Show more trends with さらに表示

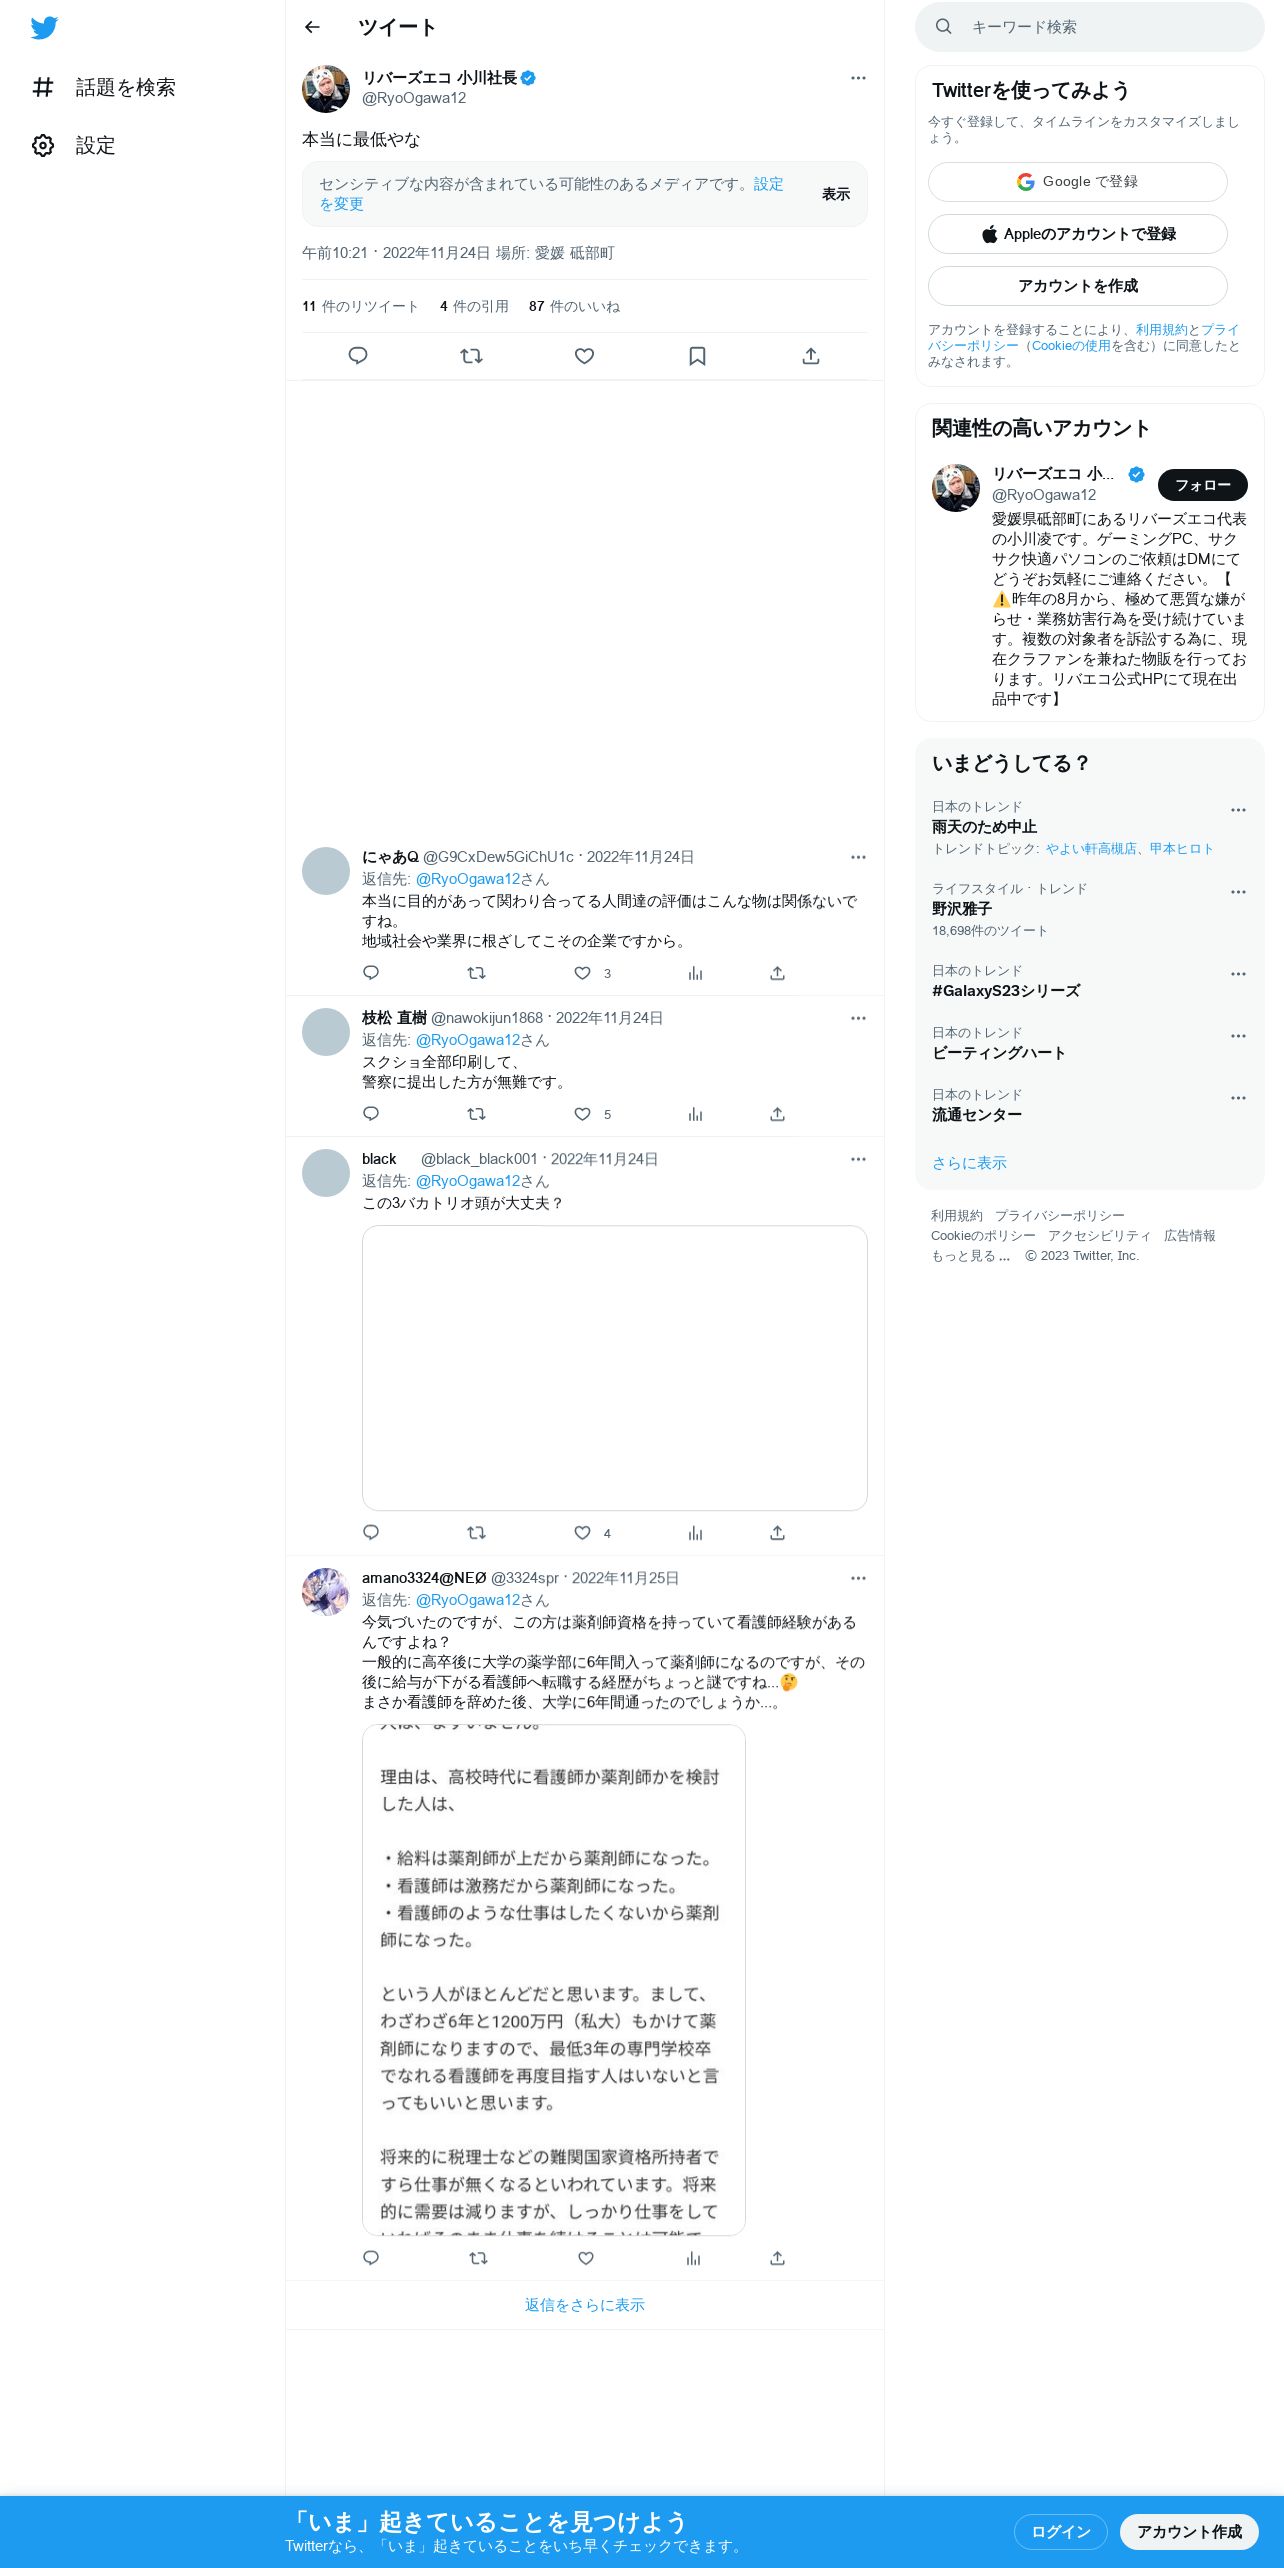[969, 1163]
